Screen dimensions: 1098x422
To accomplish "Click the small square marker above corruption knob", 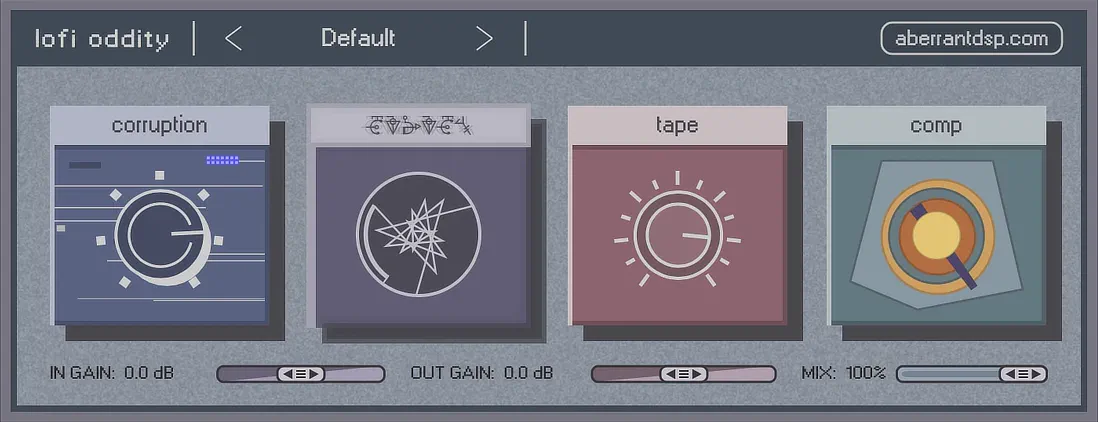I will [x=160, y=175].
